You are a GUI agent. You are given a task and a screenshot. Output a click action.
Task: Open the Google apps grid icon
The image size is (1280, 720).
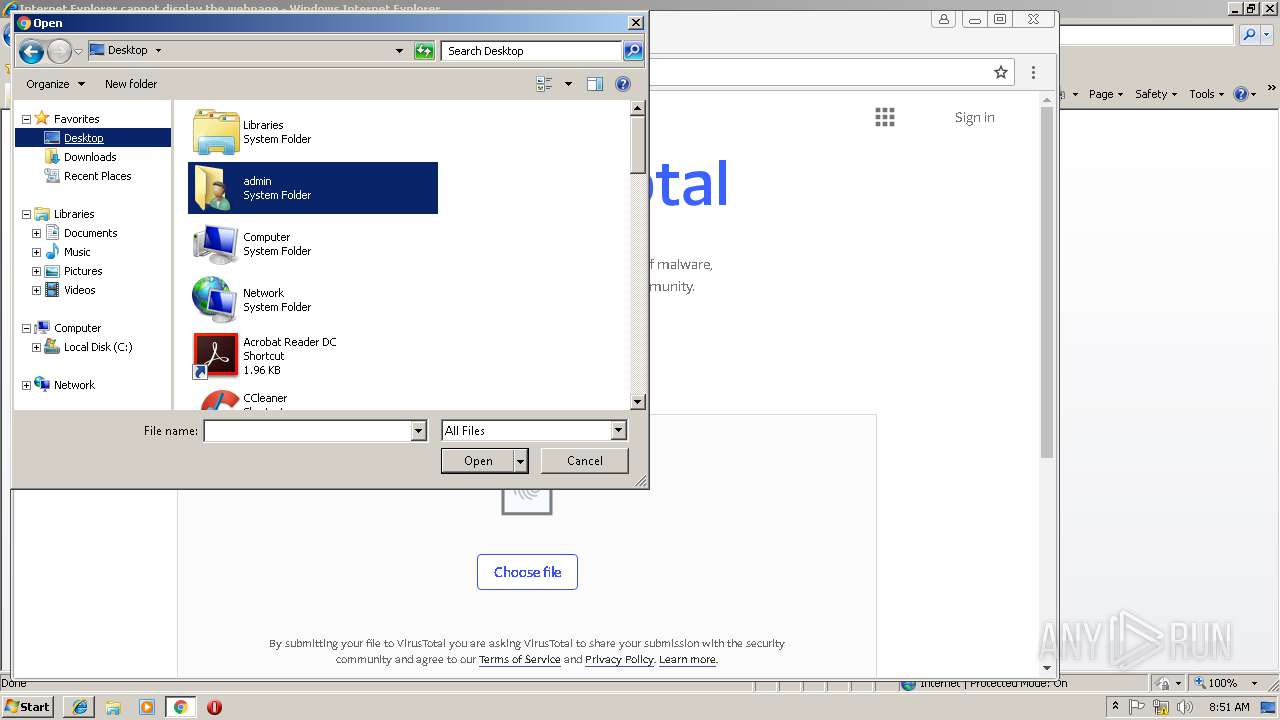pos(885,117)
